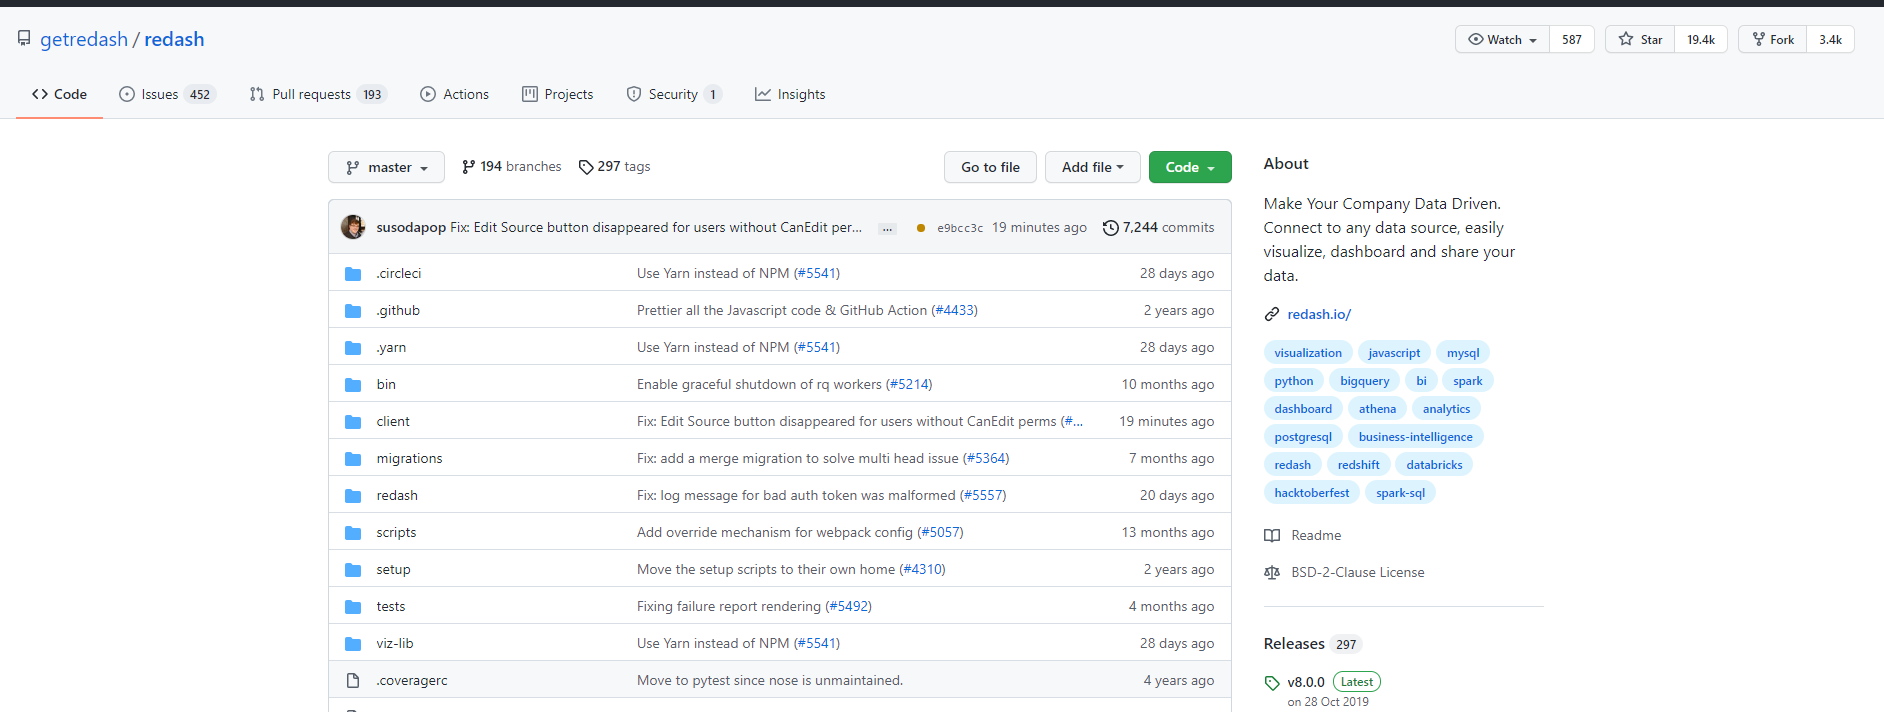The height and width of the screenshot is (712, 1884).
Task: Open the green Code dropdown
Action: point(1190,167)
